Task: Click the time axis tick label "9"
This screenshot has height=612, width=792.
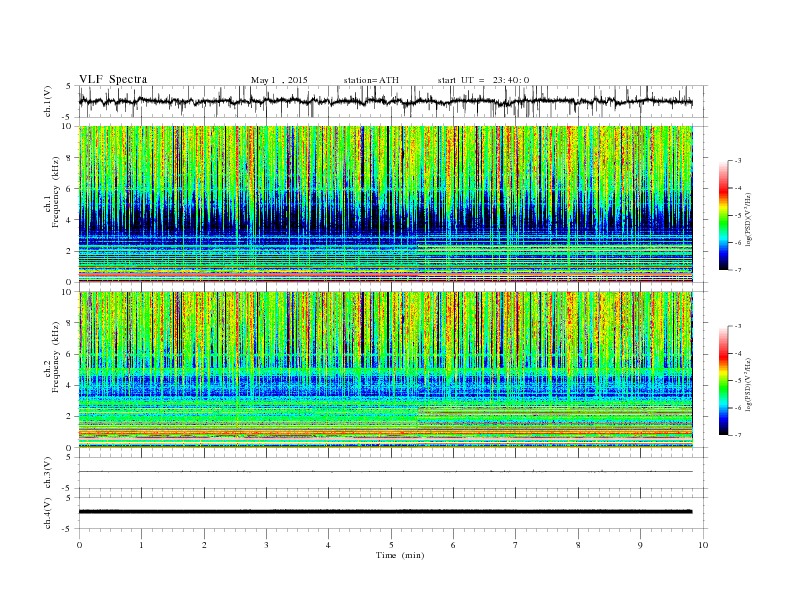Action: tap(640, 545)
